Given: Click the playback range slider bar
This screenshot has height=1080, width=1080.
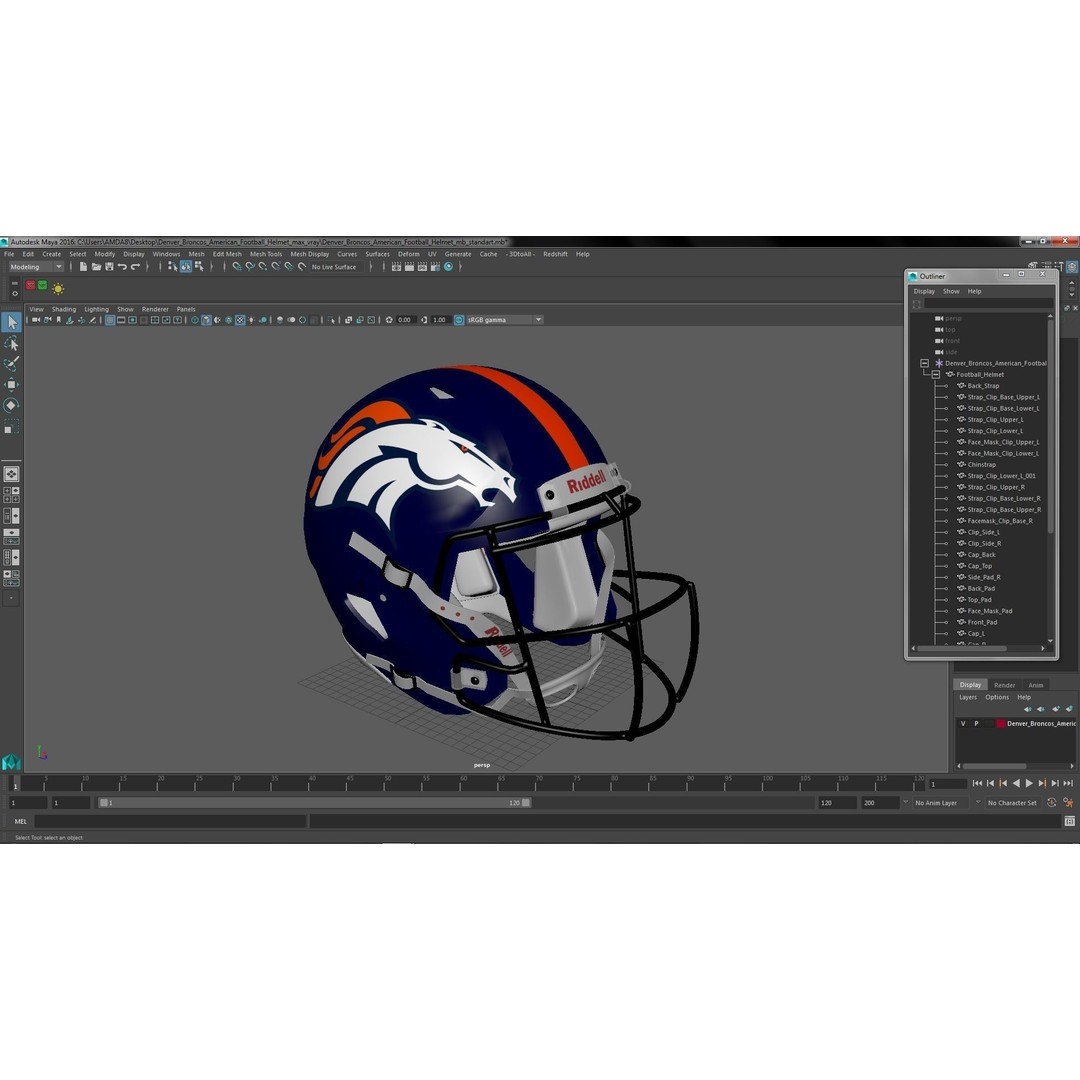Looking at the screenshot, I should tap(314, 802).
